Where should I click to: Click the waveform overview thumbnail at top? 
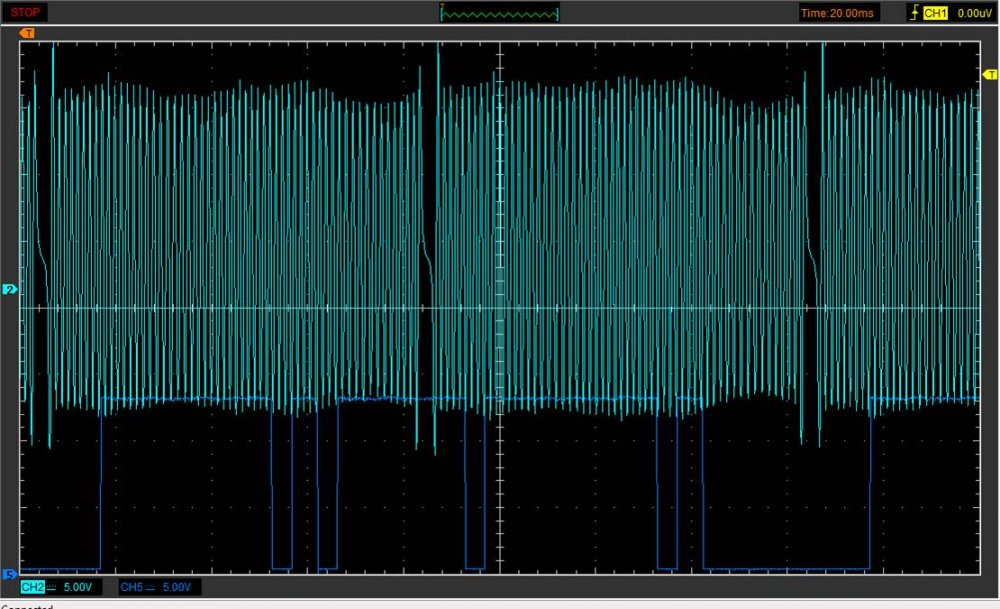click(x=500, y=14)
